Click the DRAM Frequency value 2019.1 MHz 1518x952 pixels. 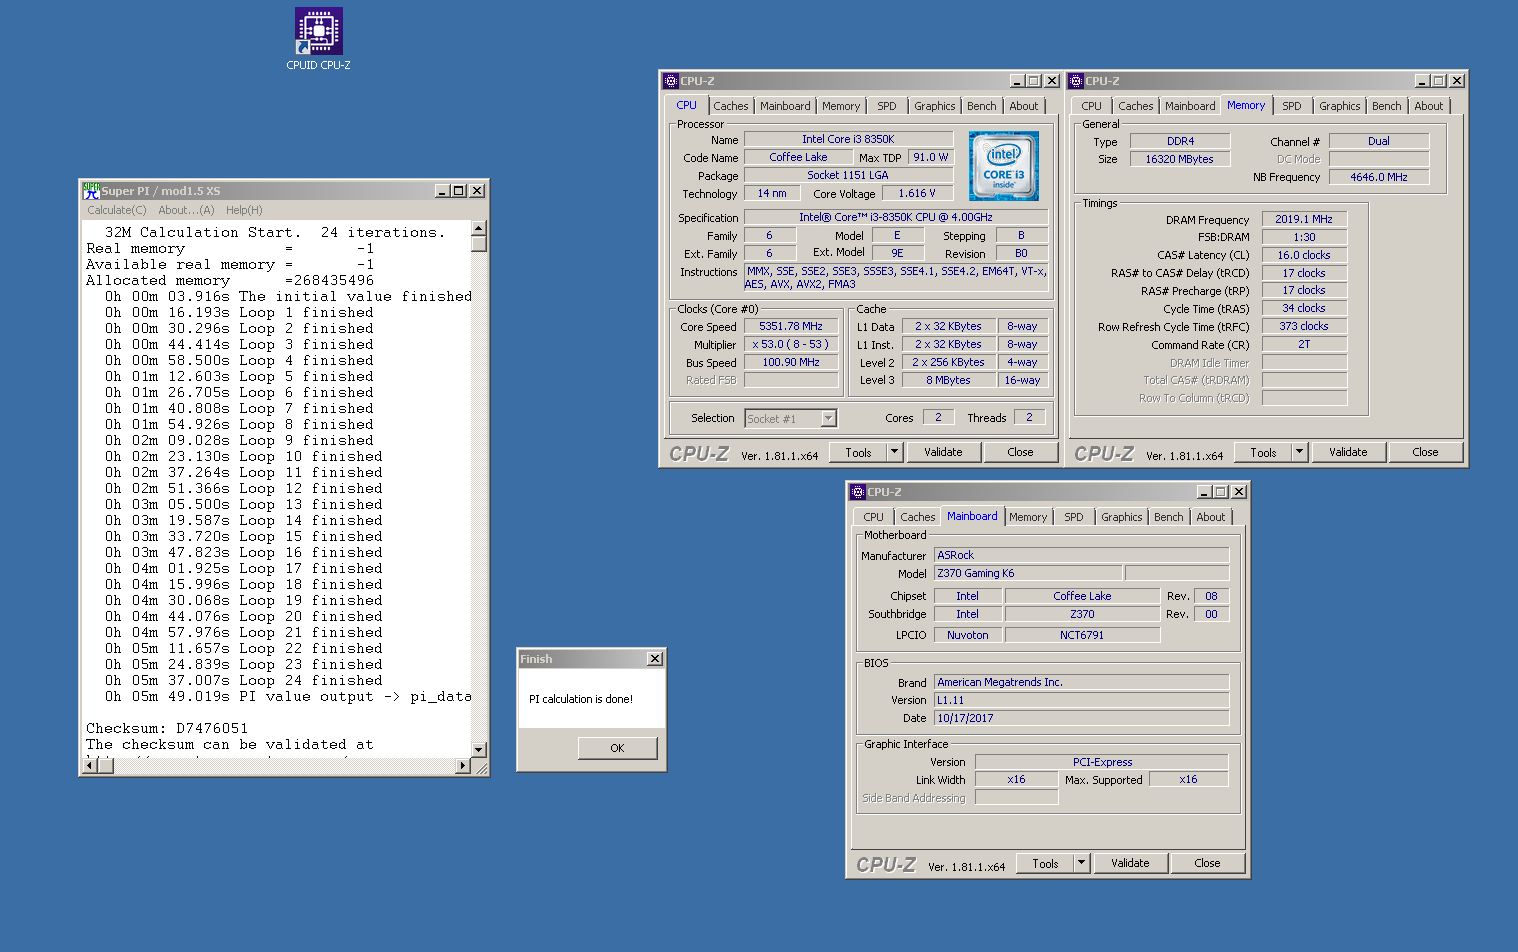(1304, 219)
